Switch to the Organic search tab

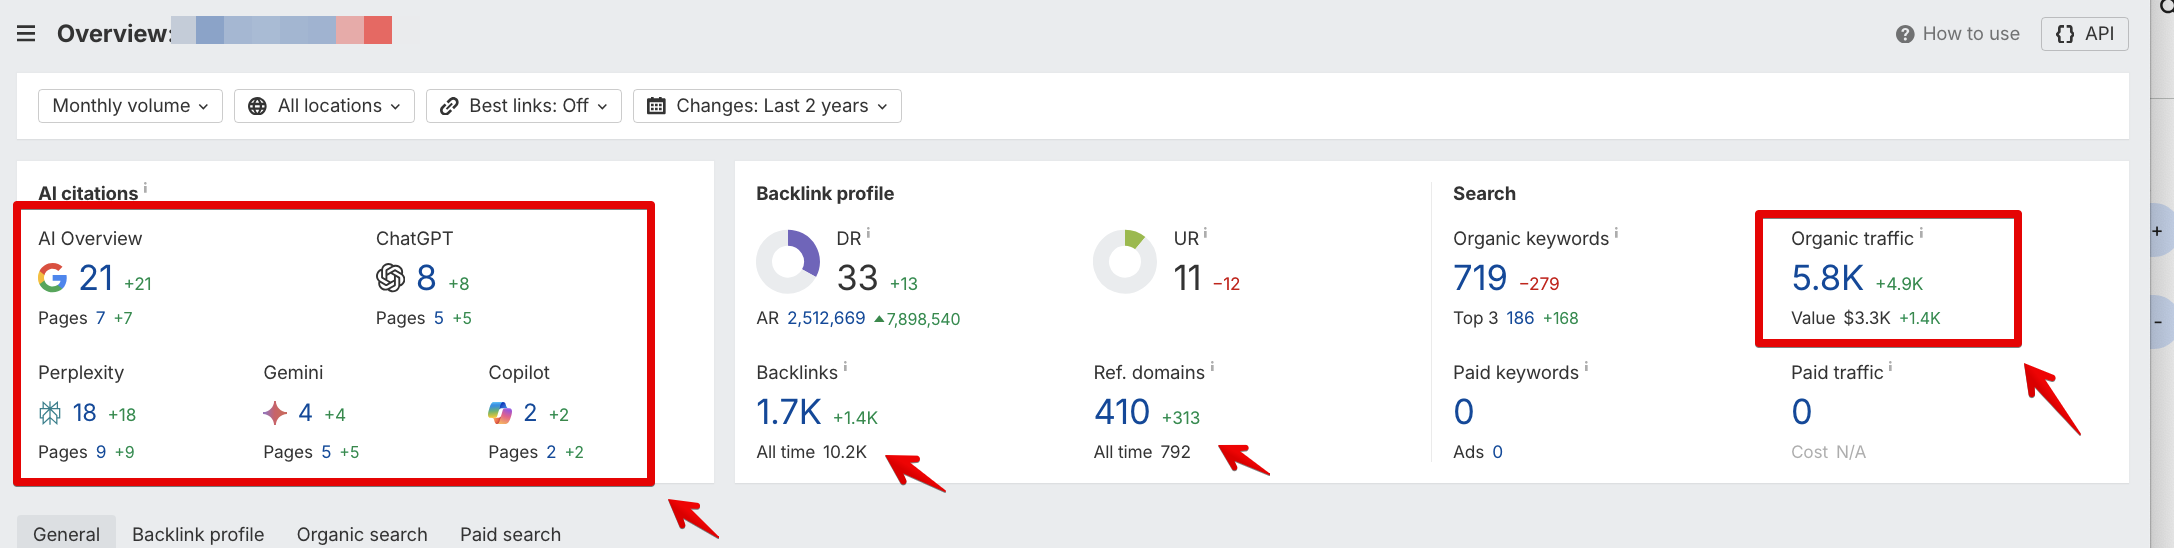point(362,534)
